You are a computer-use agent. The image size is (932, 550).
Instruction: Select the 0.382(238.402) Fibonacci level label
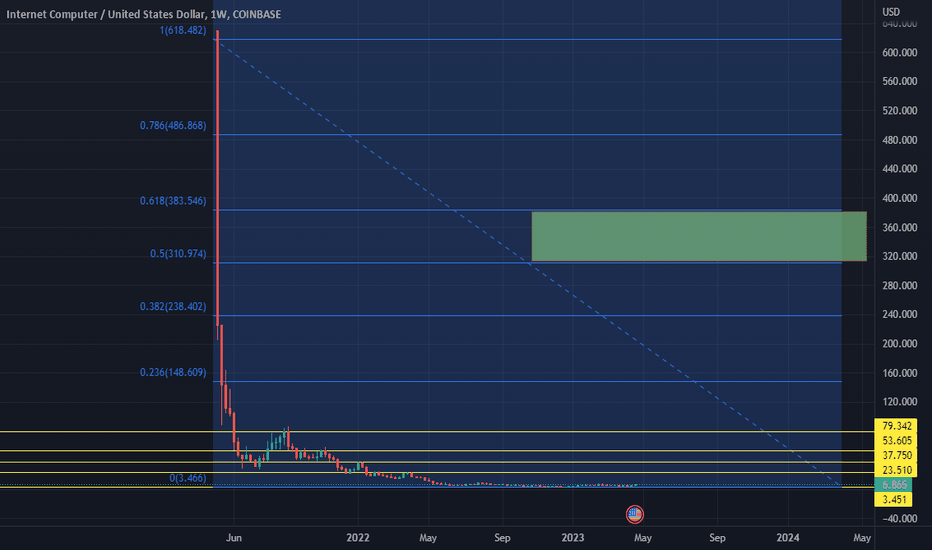pyautogui.click(x=173, y=307)
